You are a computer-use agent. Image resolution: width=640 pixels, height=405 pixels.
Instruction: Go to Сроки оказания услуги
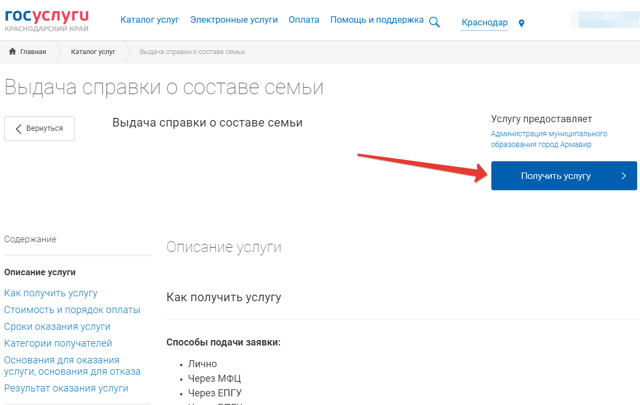point(57,327)
